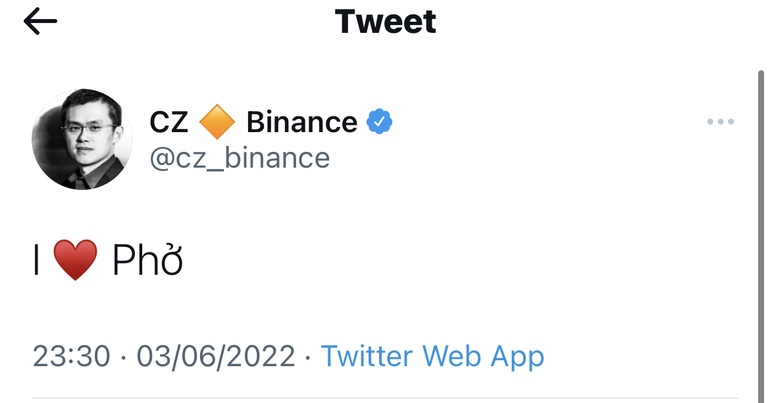Click the dot separator before Twitter Web App
Image resolution: width=770 pixels, height=403 pixels.
click(308, 357)
